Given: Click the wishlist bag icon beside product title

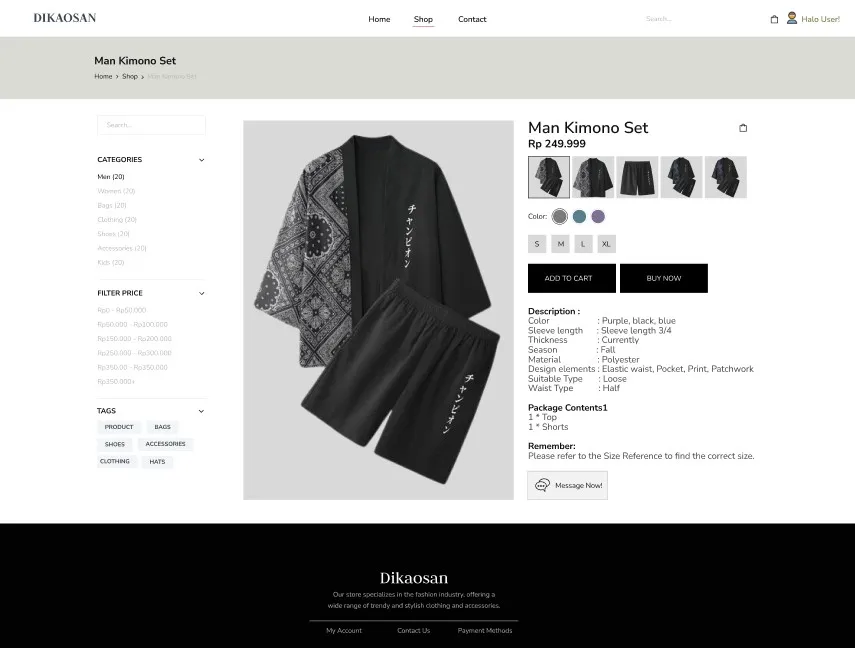Looking at the screenshot, I should pyautogui.click(x=743, y=128).
